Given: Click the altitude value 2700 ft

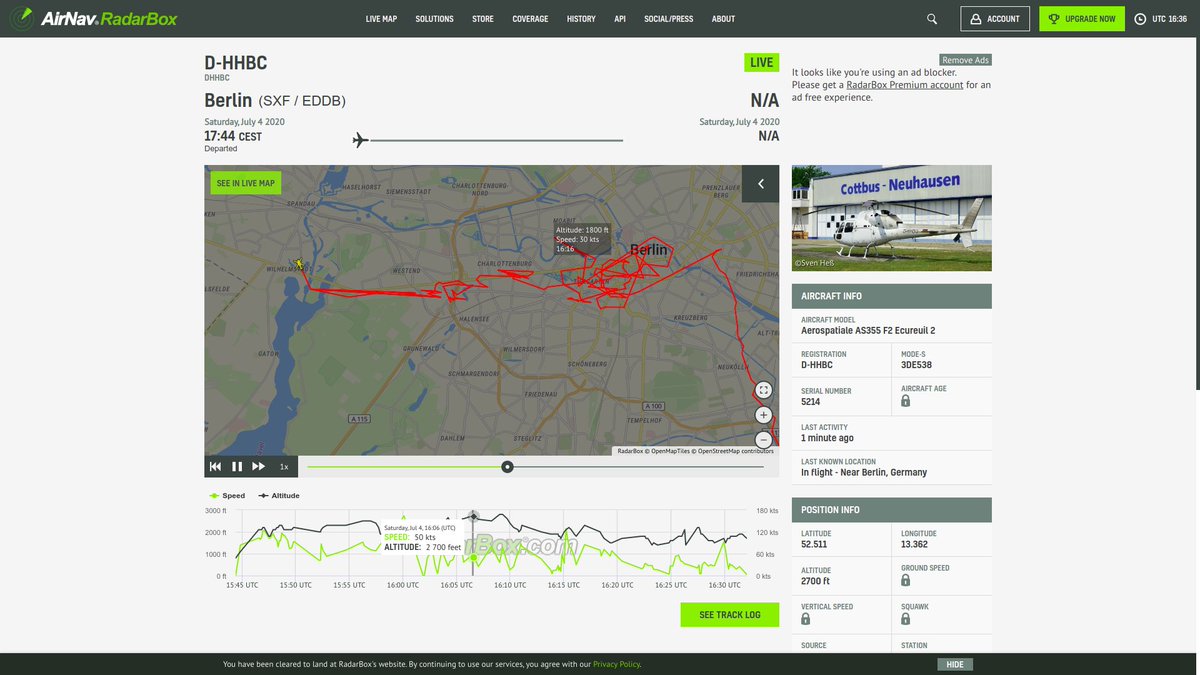Looking at the screenshot, I should coord(815,581).
